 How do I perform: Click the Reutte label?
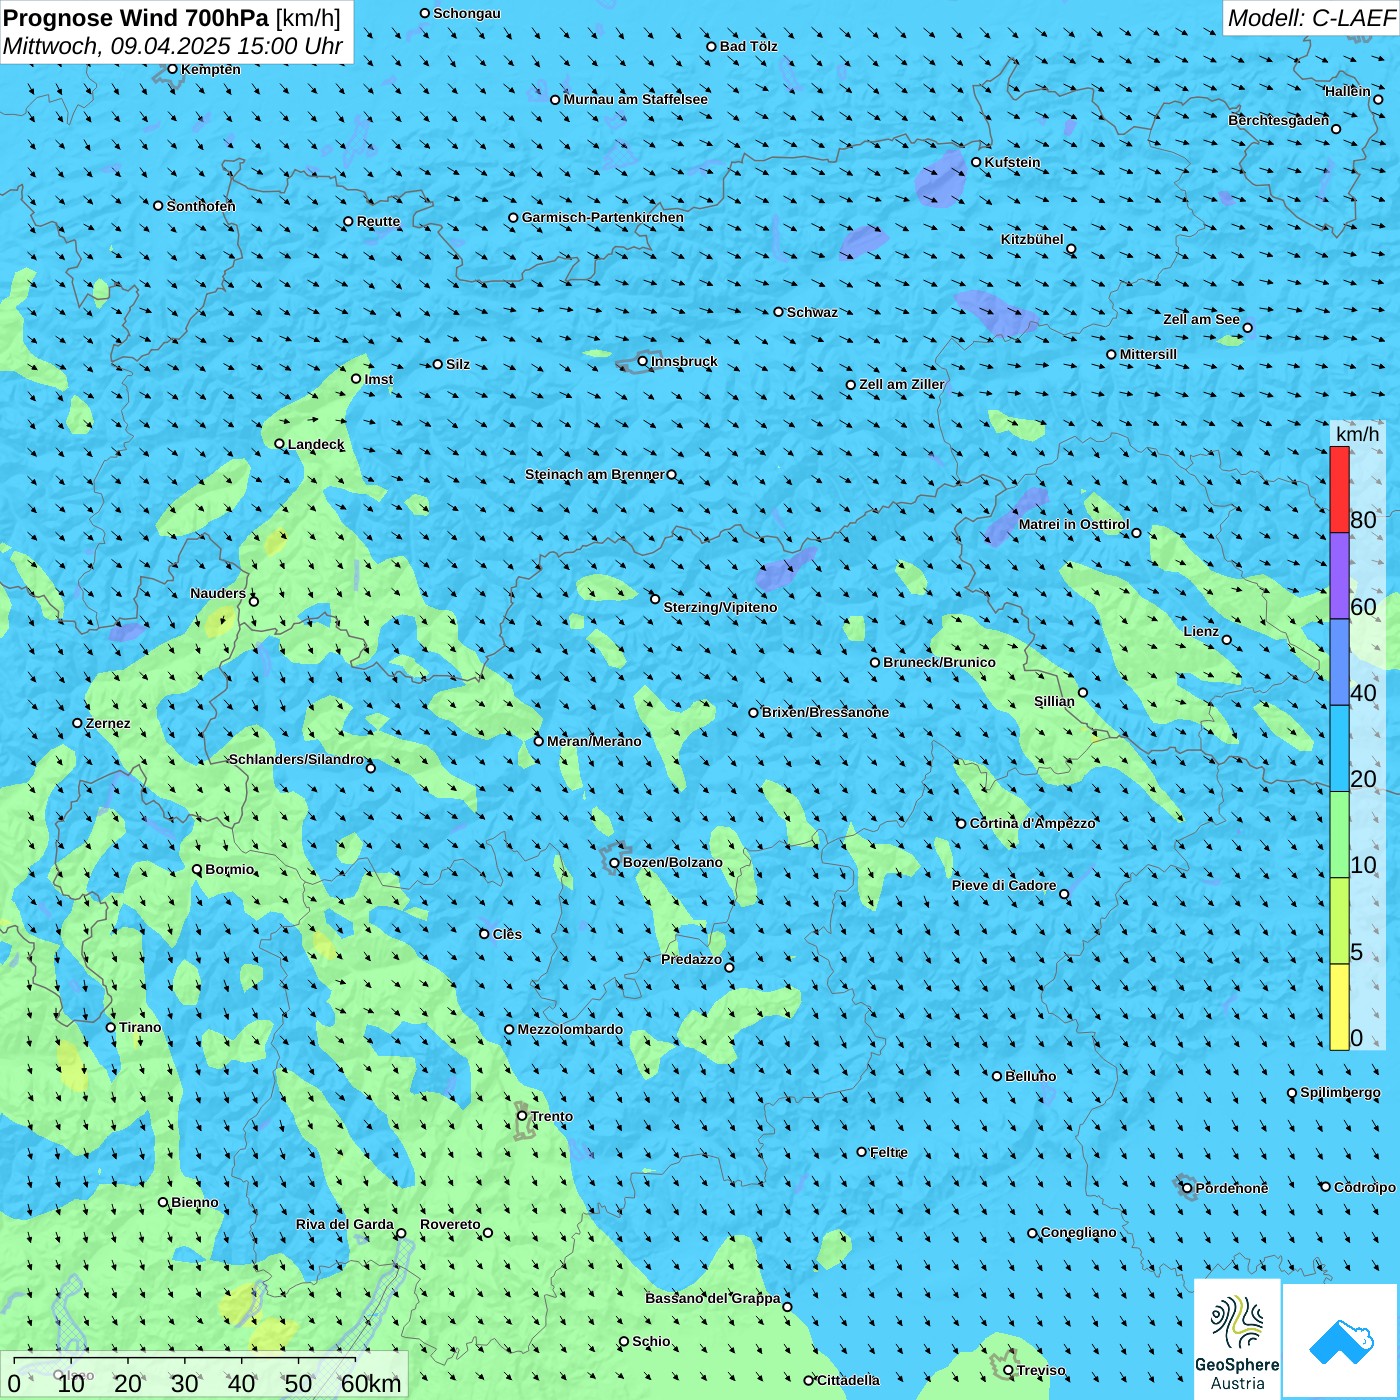point(378,221)
